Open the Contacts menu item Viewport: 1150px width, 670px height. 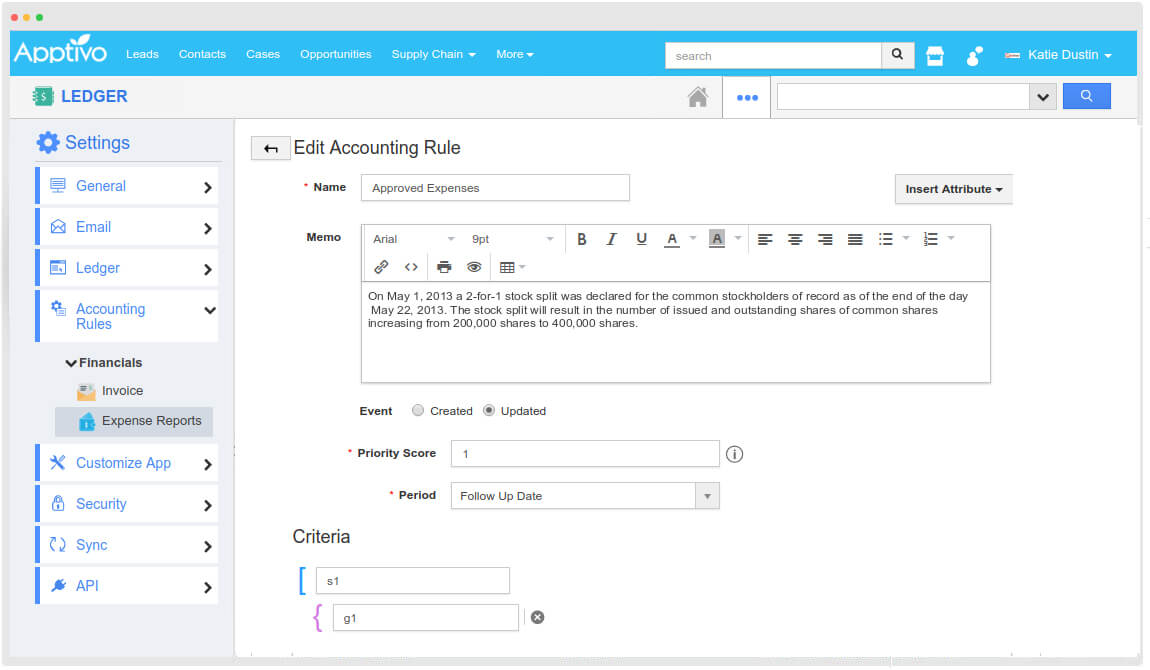(x=202, y=55)
